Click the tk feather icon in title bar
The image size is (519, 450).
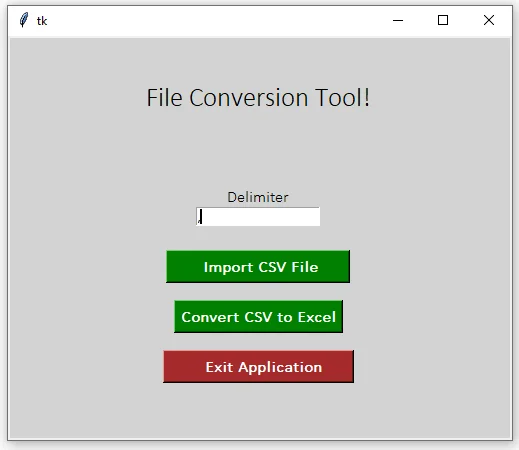[x=24, y=20]
